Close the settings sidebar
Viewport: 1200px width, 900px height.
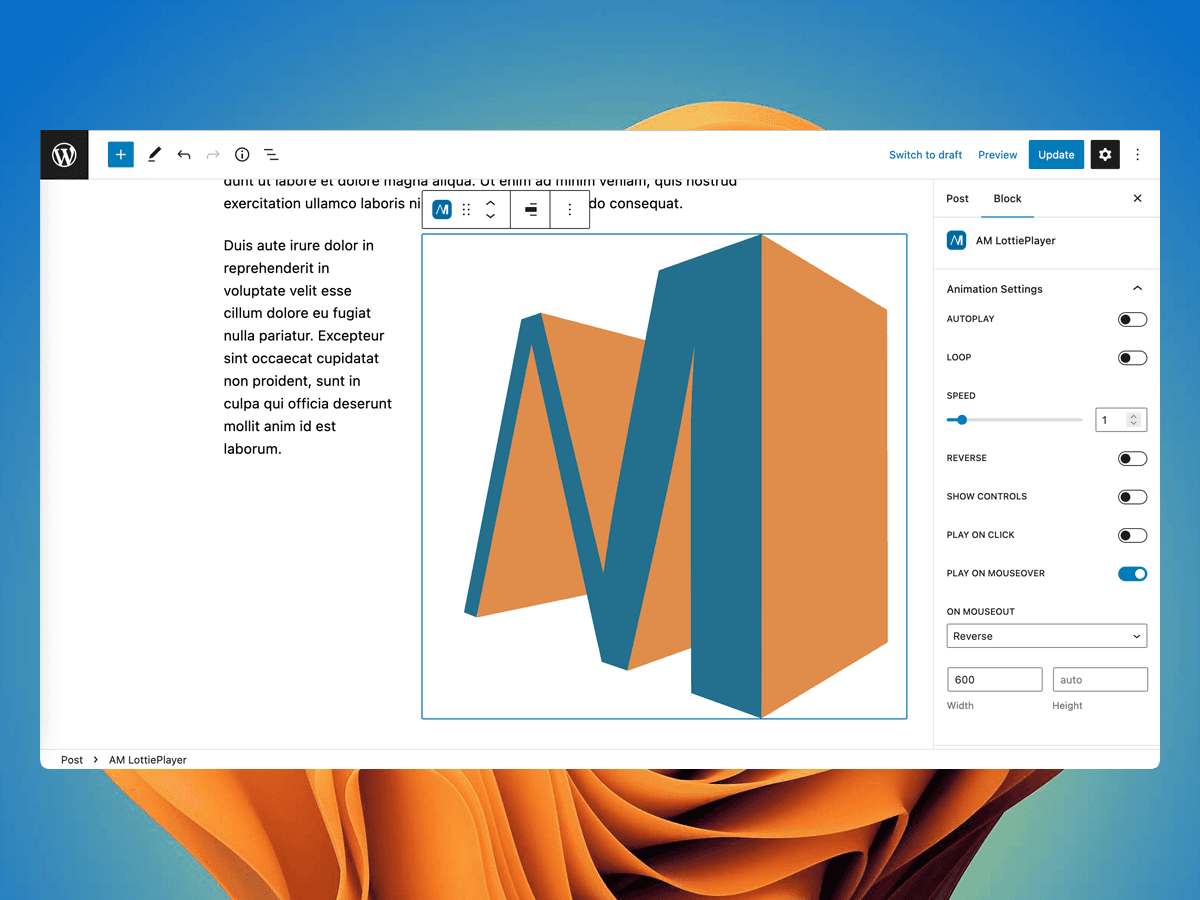click(x=1137, y=198)
